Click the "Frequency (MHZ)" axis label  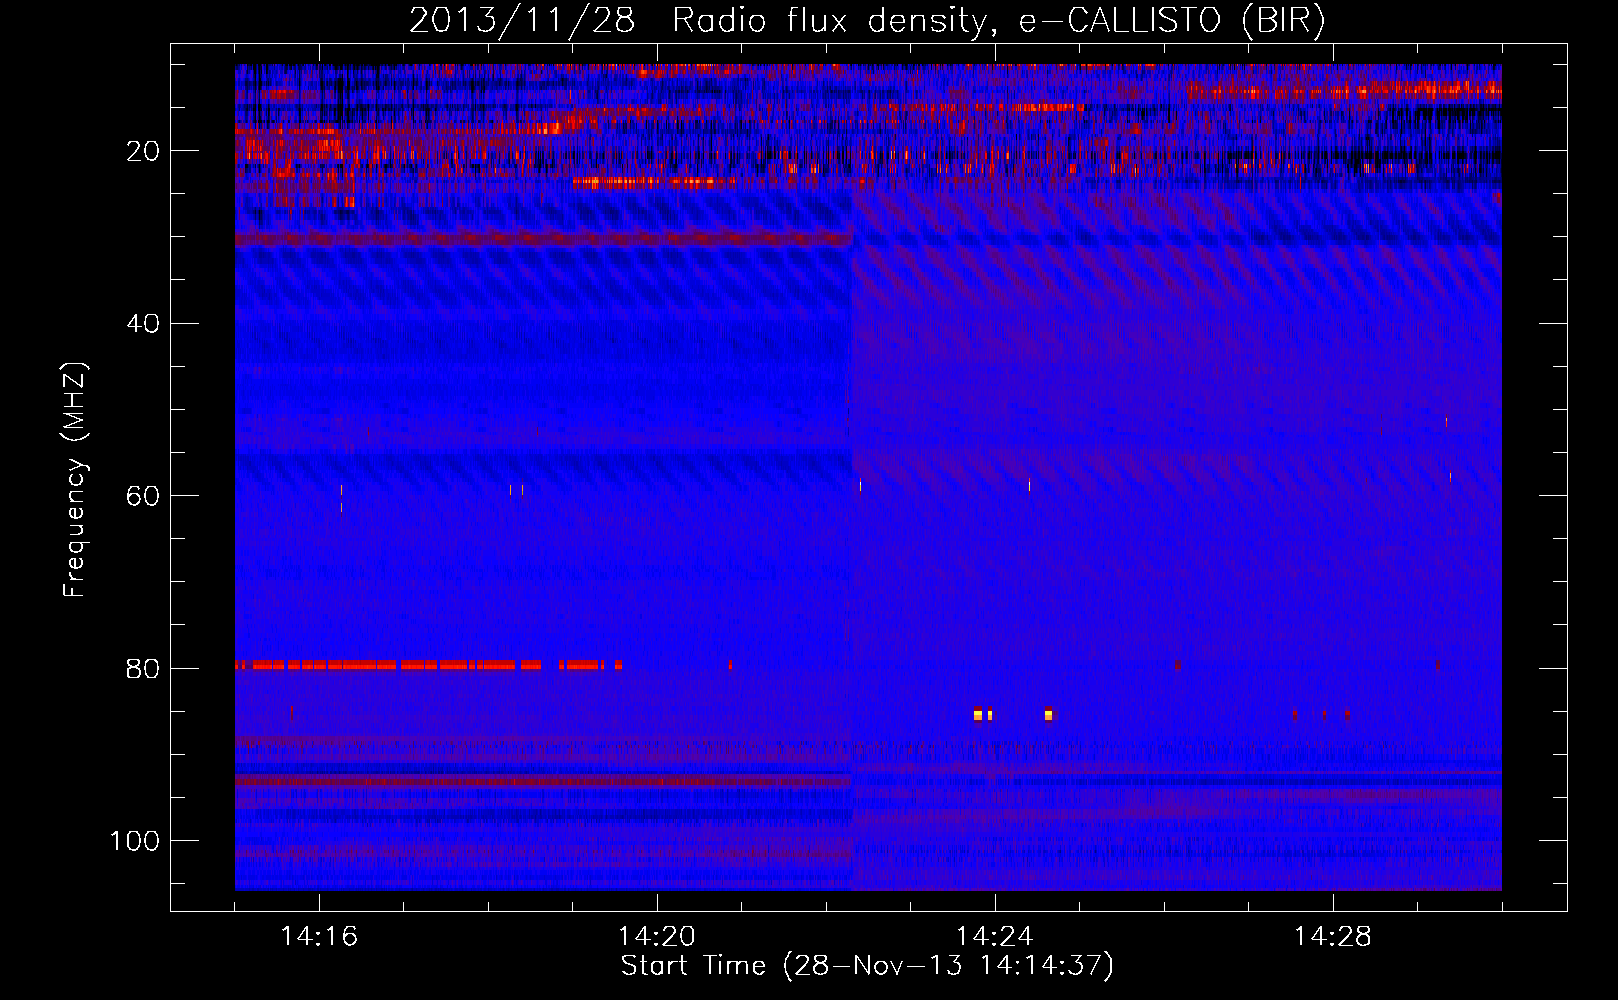tap(75, 480)
